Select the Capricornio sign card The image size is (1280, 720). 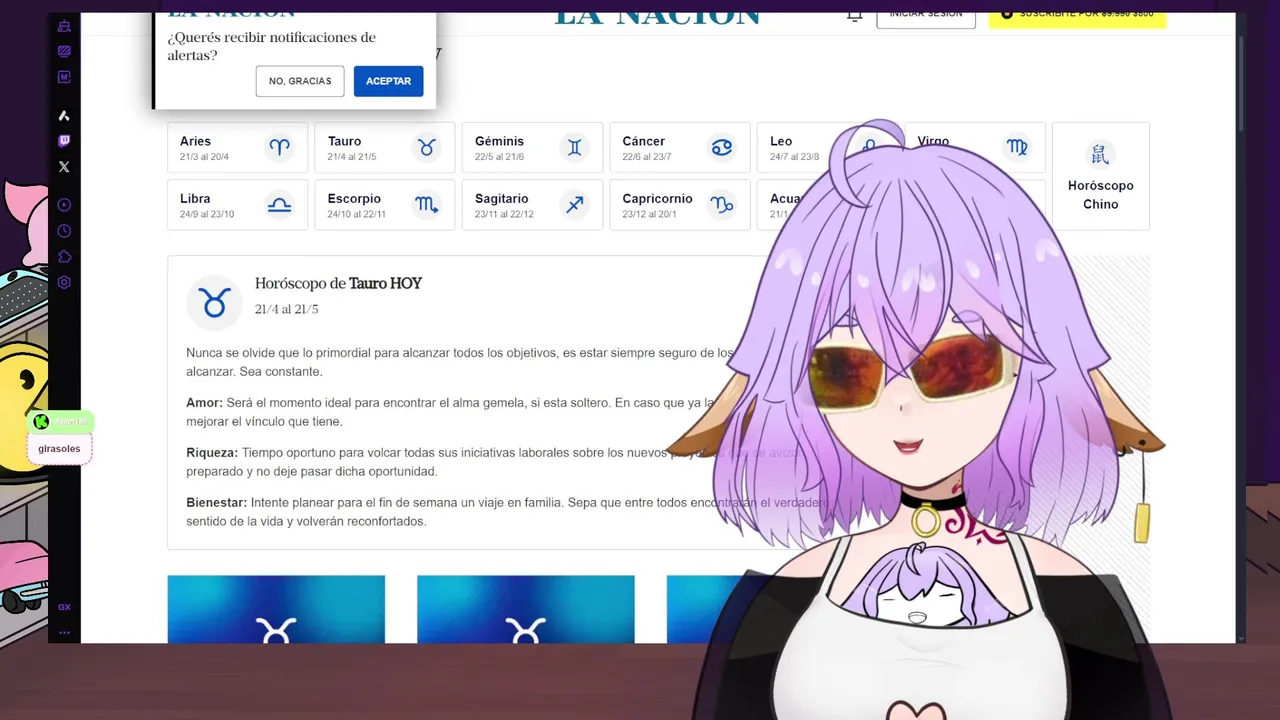(x=680, y=205)
